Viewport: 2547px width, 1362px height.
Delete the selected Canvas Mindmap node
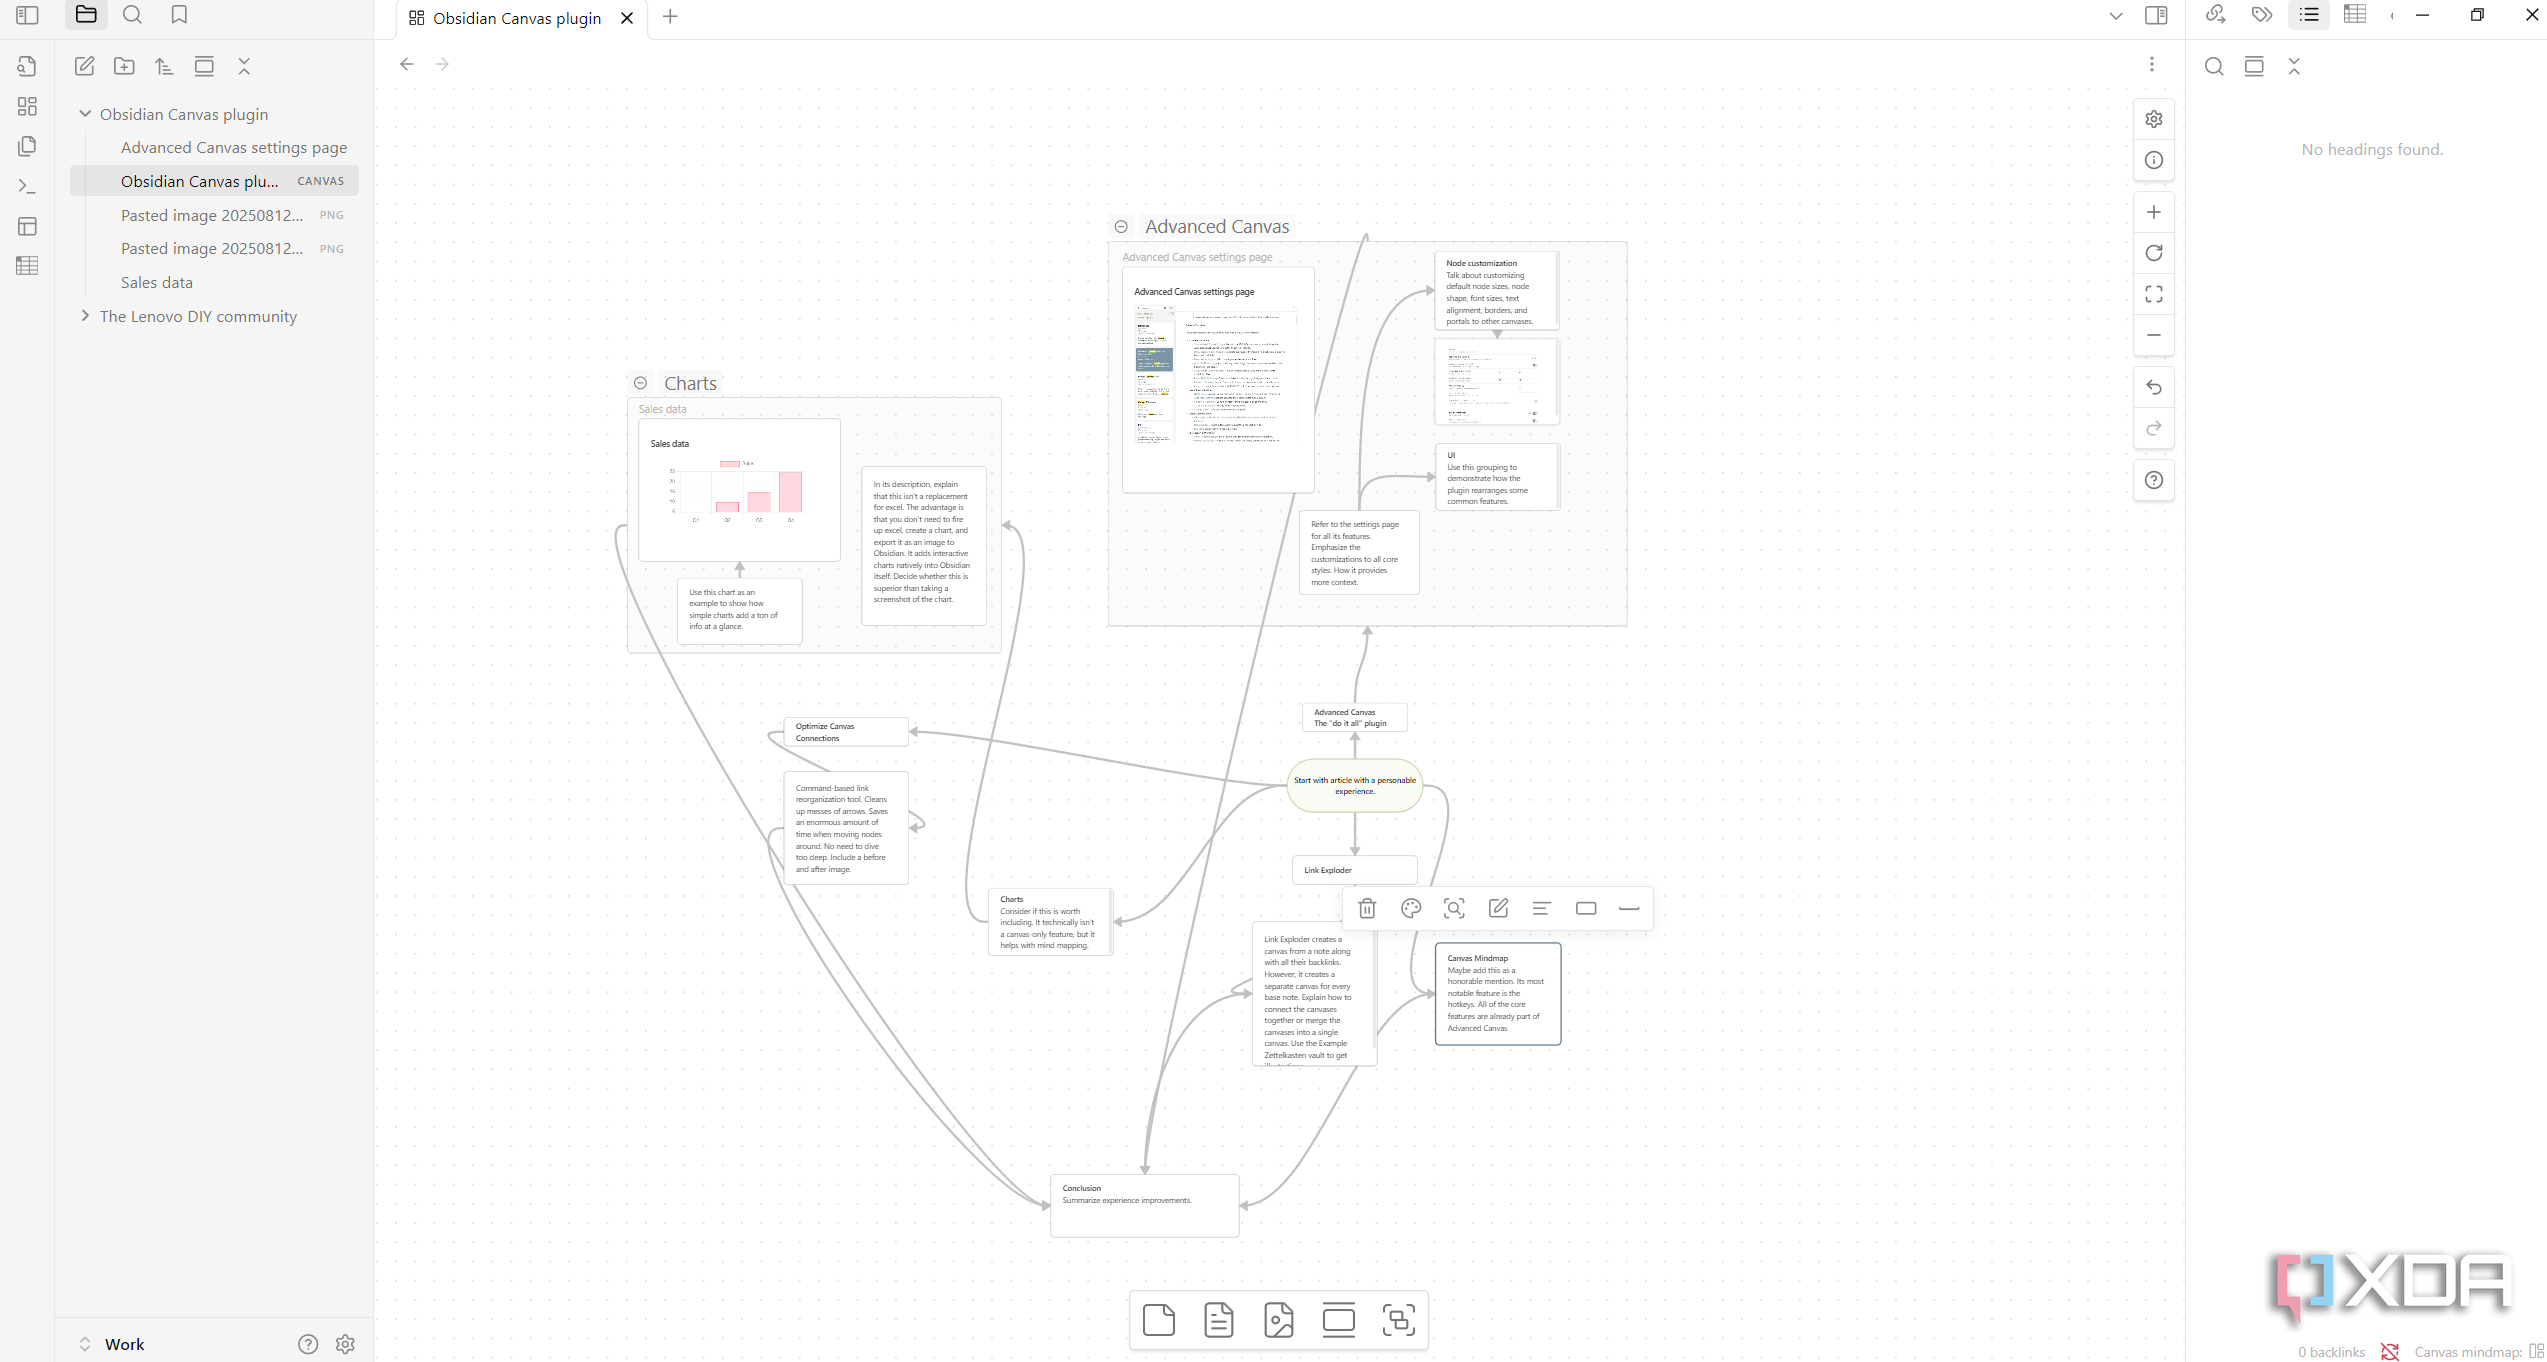1367,908
